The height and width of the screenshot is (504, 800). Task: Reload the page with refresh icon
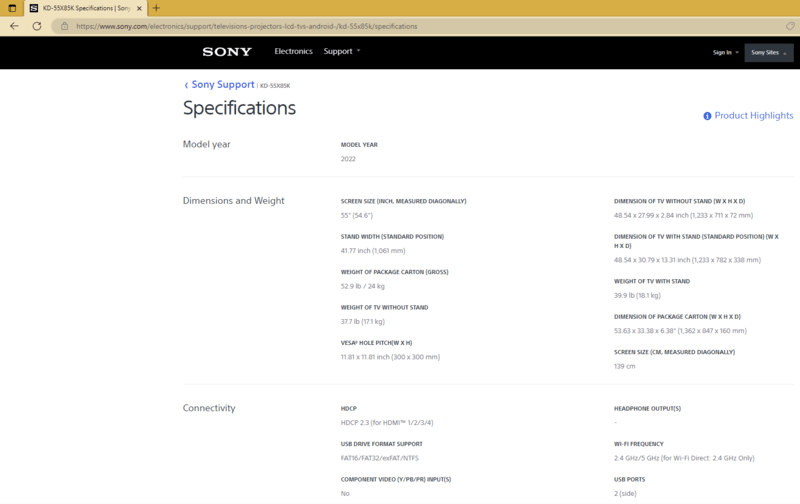click(37, 26)
